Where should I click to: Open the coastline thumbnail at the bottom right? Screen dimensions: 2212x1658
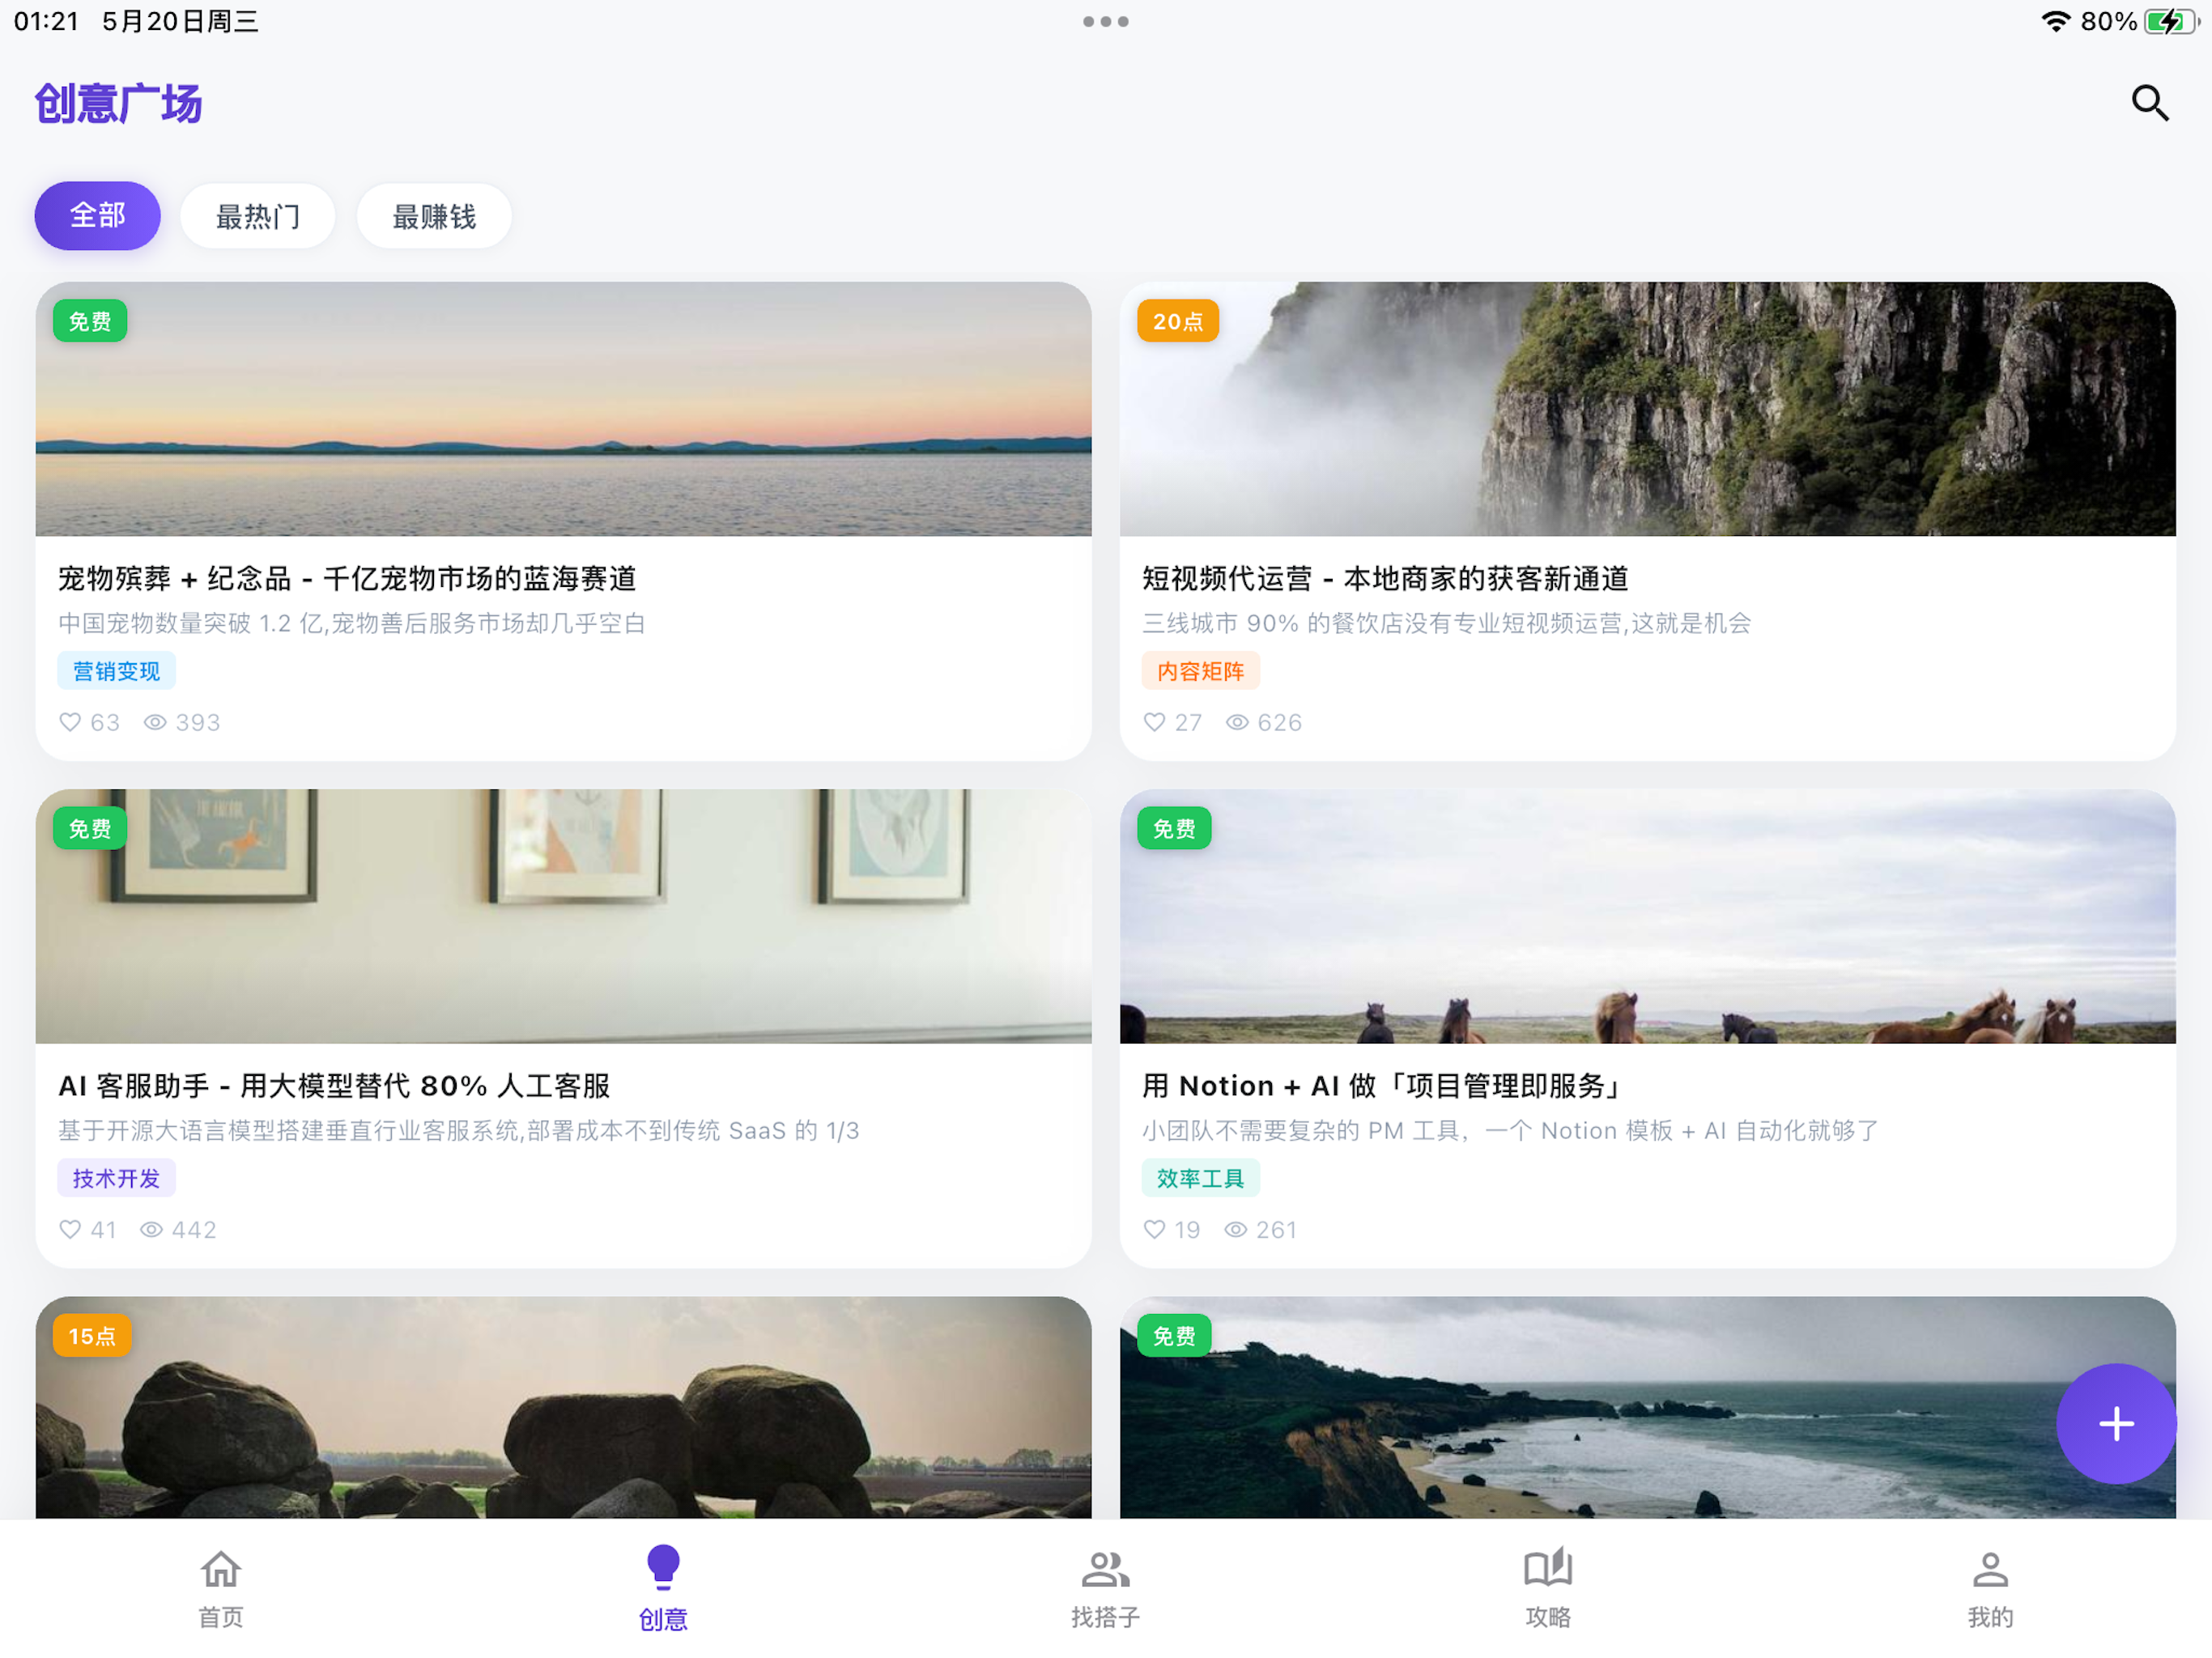[x=1647, y=1407]
